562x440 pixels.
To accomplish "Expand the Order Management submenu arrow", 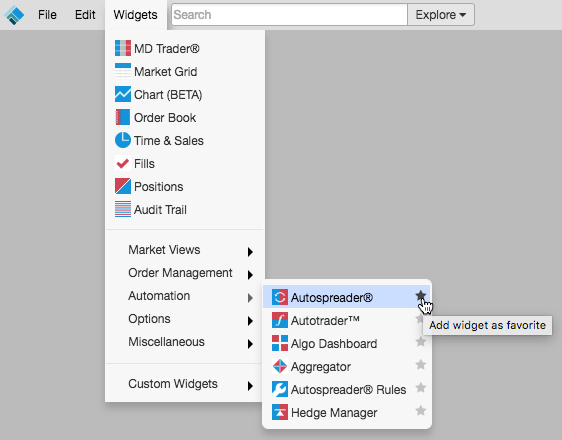I will (x=250, y=275).
